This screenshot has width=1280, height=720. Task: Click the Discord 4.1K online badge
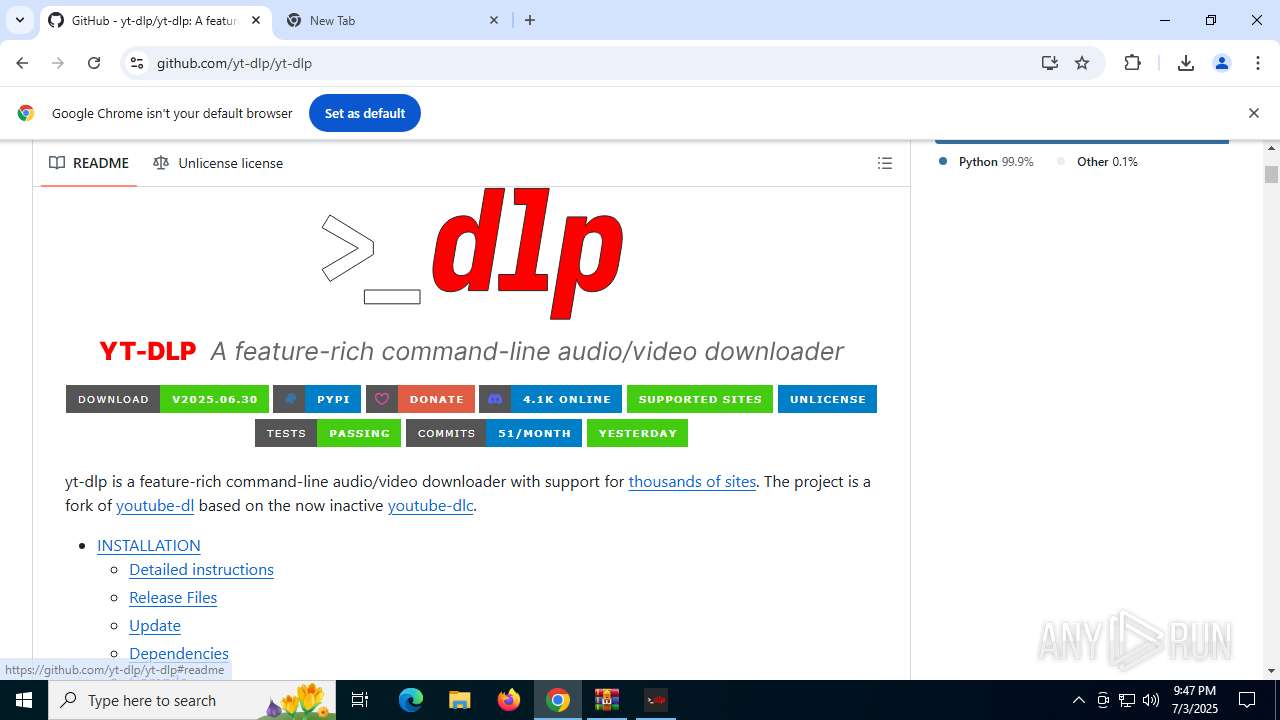pyautogui.click(x=550, y=399)
